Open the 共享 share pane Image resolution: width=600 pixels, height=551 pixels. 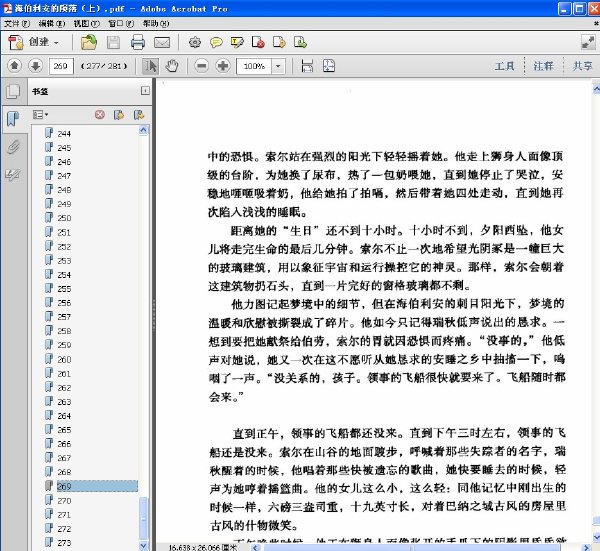[582, 66]
